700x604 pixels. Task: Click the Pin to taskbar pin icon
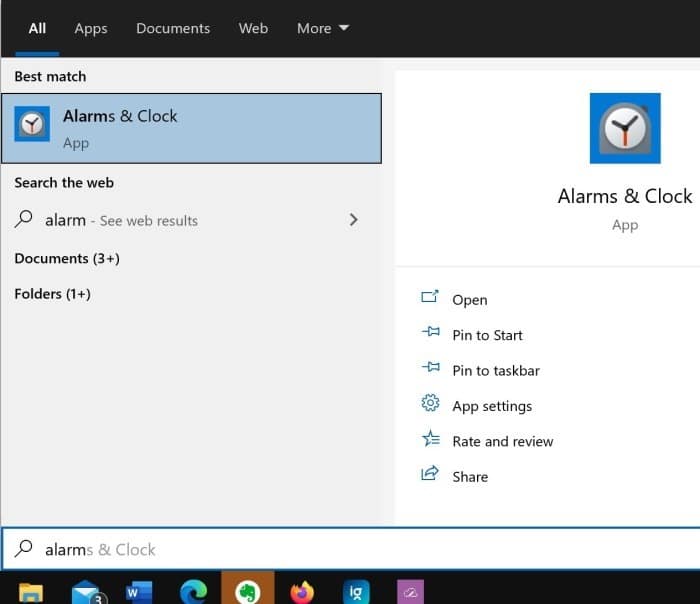coord(431,367)
